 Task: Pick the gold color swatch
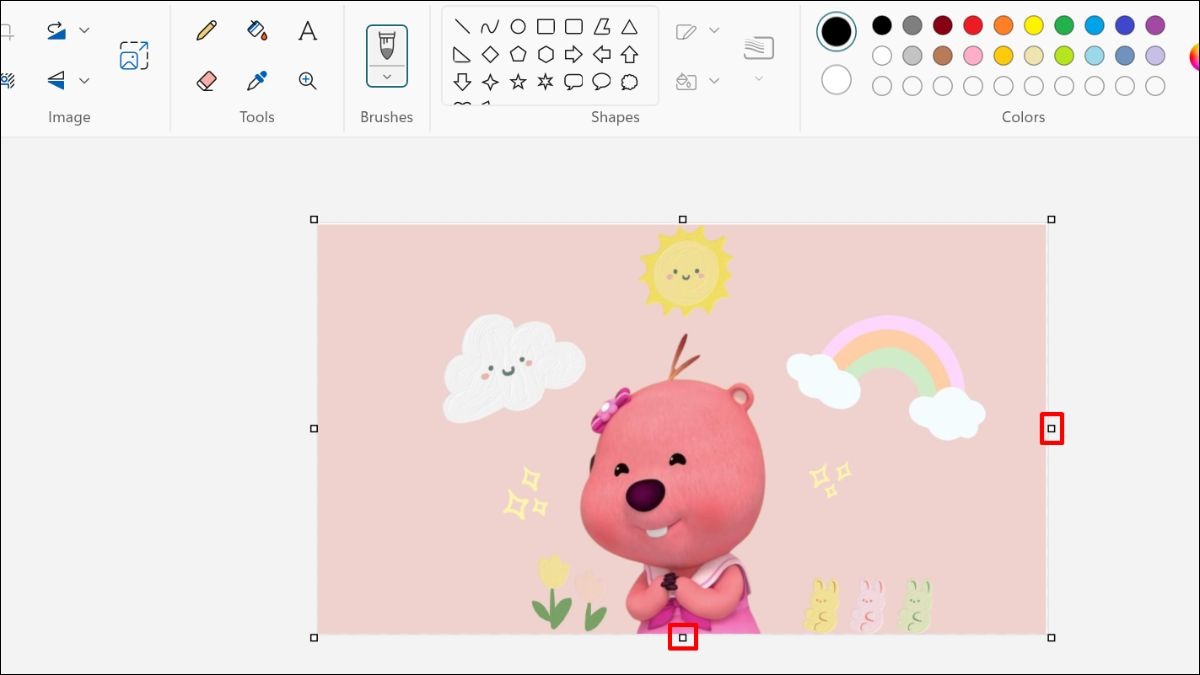1003,56
